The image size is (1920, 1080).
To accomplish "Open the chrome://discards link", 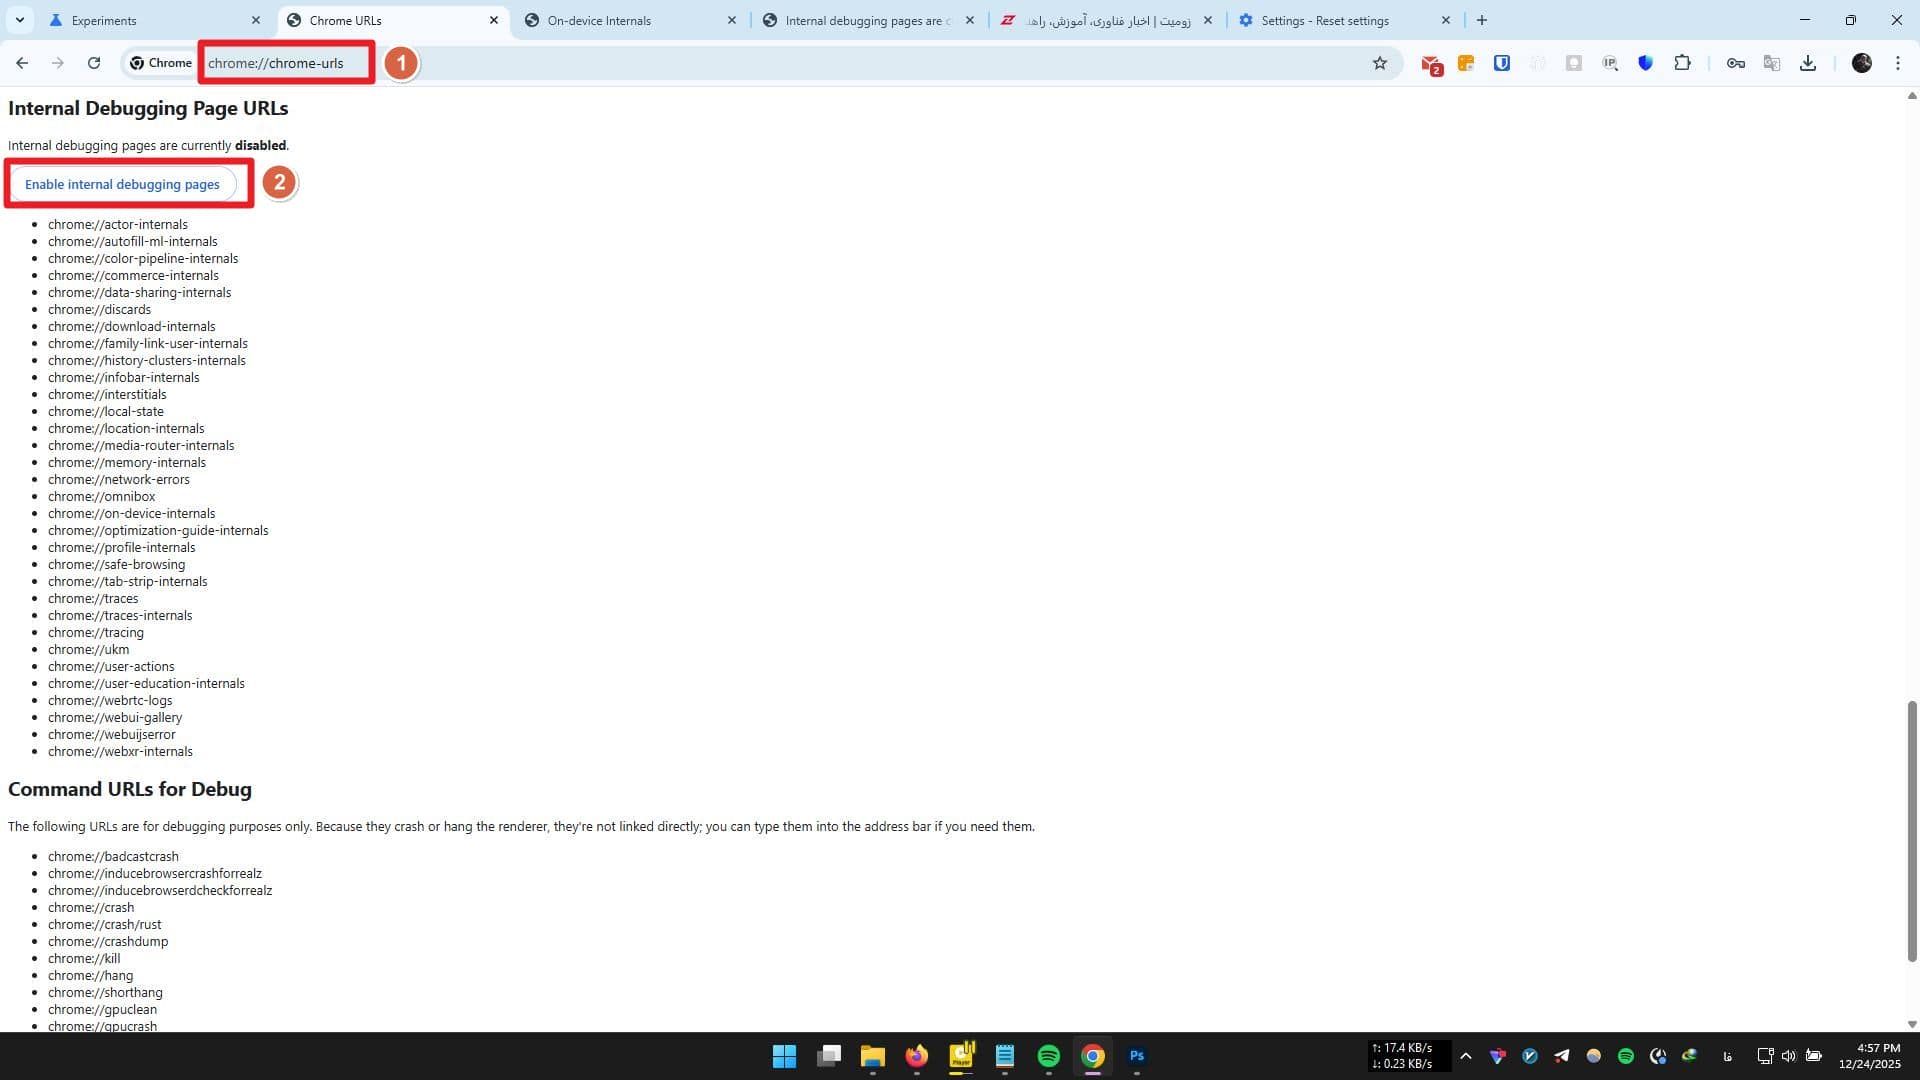I will click(x=99, y=309).
